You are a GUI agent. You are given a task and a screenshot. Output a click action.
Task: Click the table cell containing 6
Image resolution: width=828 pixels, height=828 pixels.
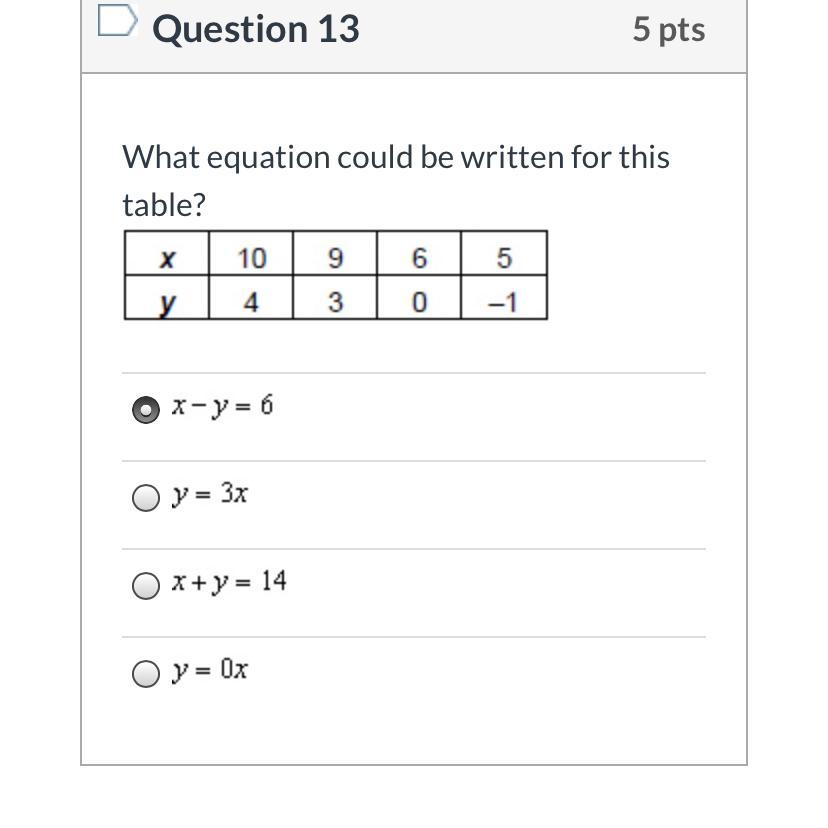click(419, 259)
